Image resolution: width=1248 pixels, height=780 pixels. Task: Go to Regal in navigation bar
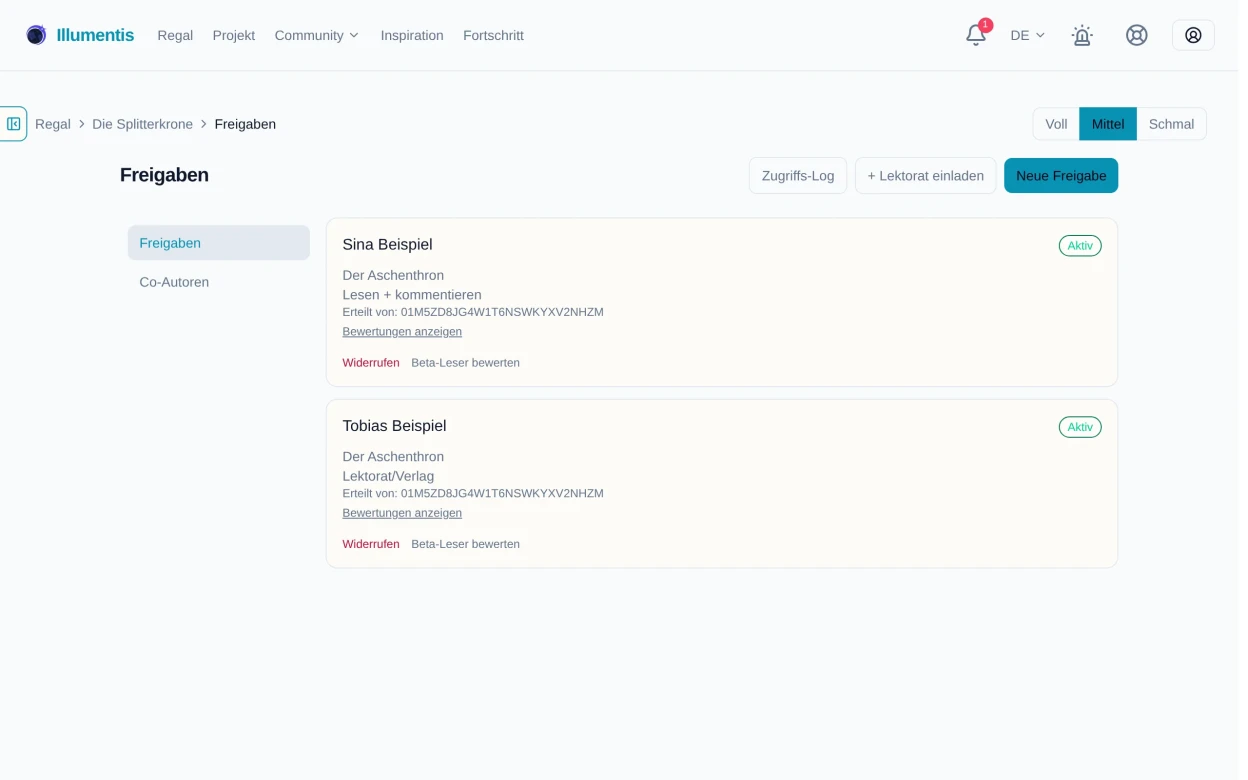(175, 35)
